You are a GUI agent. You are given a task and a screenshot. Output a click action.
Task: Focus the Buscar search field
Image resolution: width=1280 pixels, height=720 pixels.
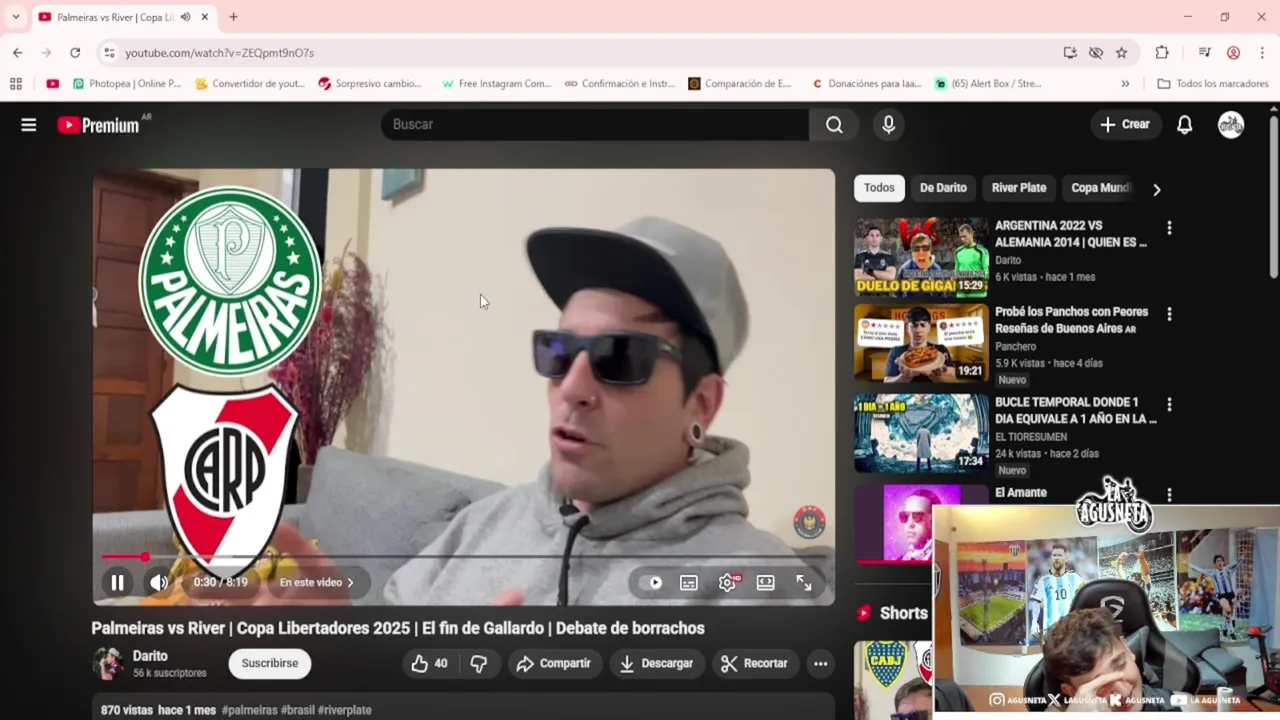coord(595,125)
